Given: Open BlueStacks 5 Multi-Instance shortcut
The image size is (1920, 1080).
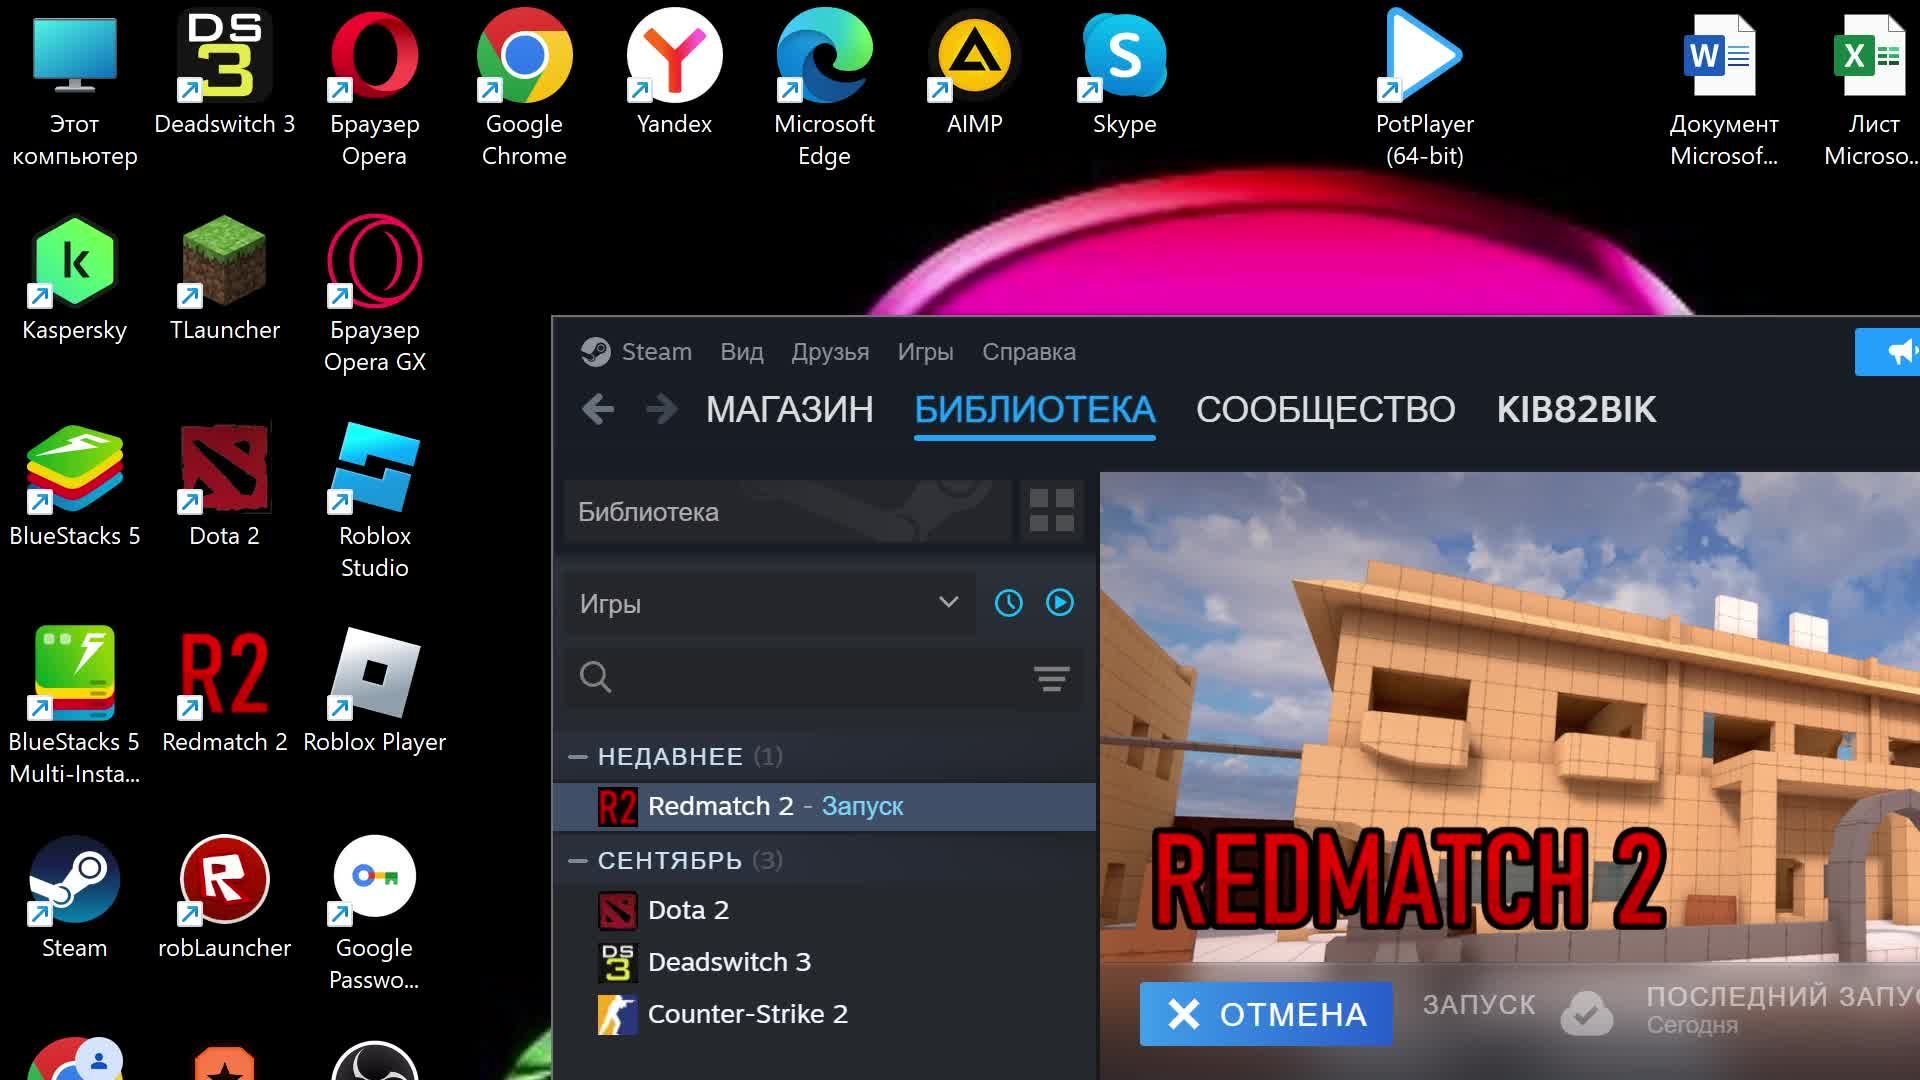Looking at the screenshot, I should click(x=75, y=706).
